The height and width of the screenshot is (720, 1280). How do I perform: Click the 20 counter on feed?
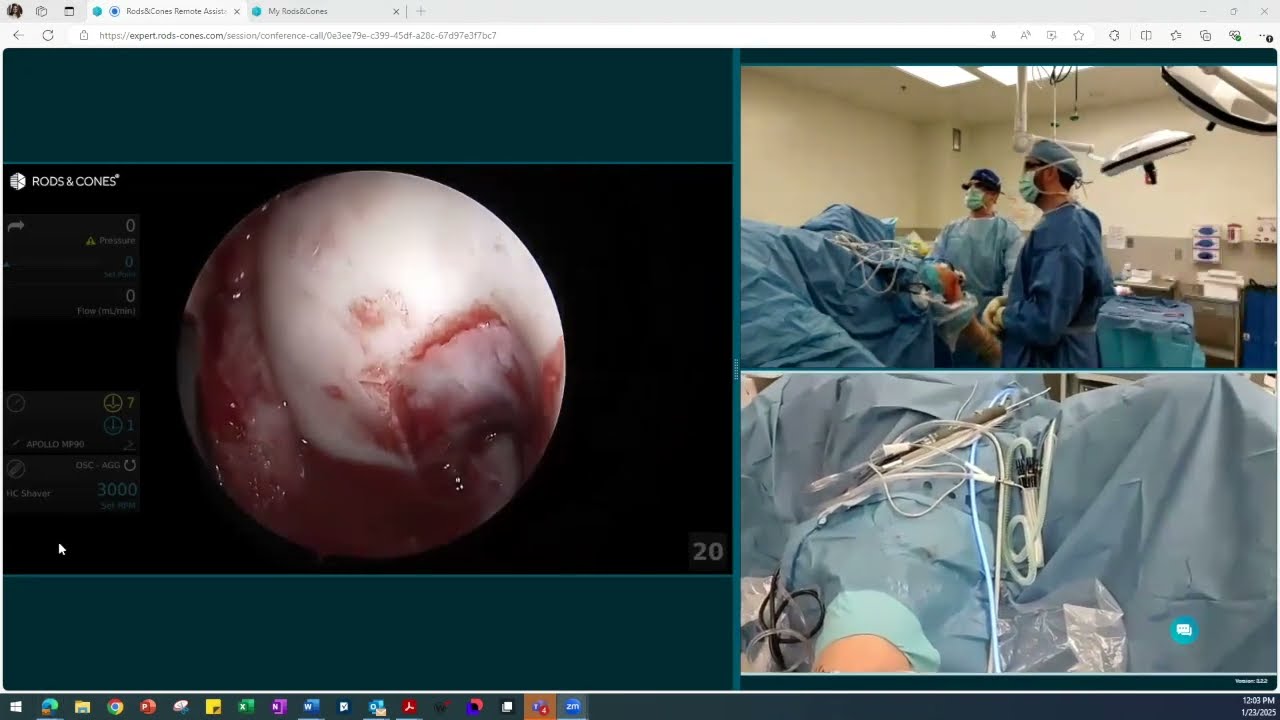708,551
